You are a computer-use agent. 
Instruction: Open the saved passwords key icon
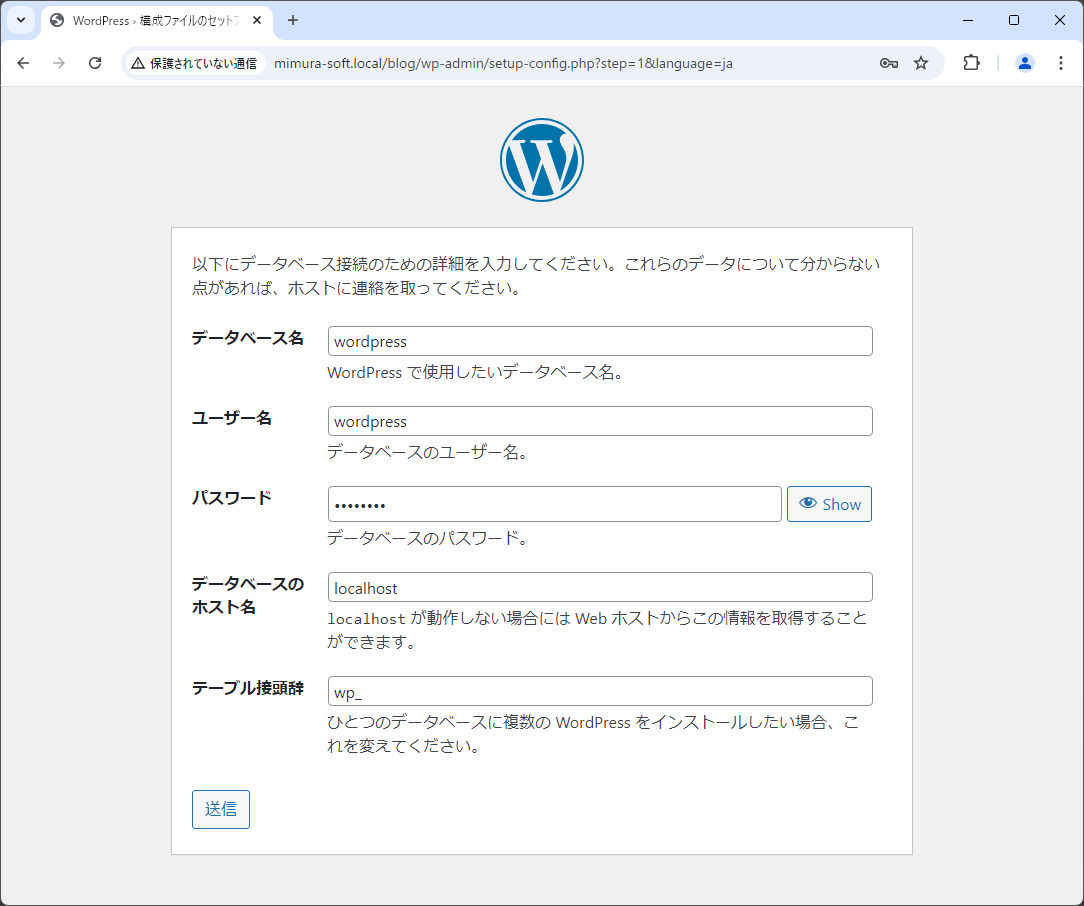(x=888, y=62)
